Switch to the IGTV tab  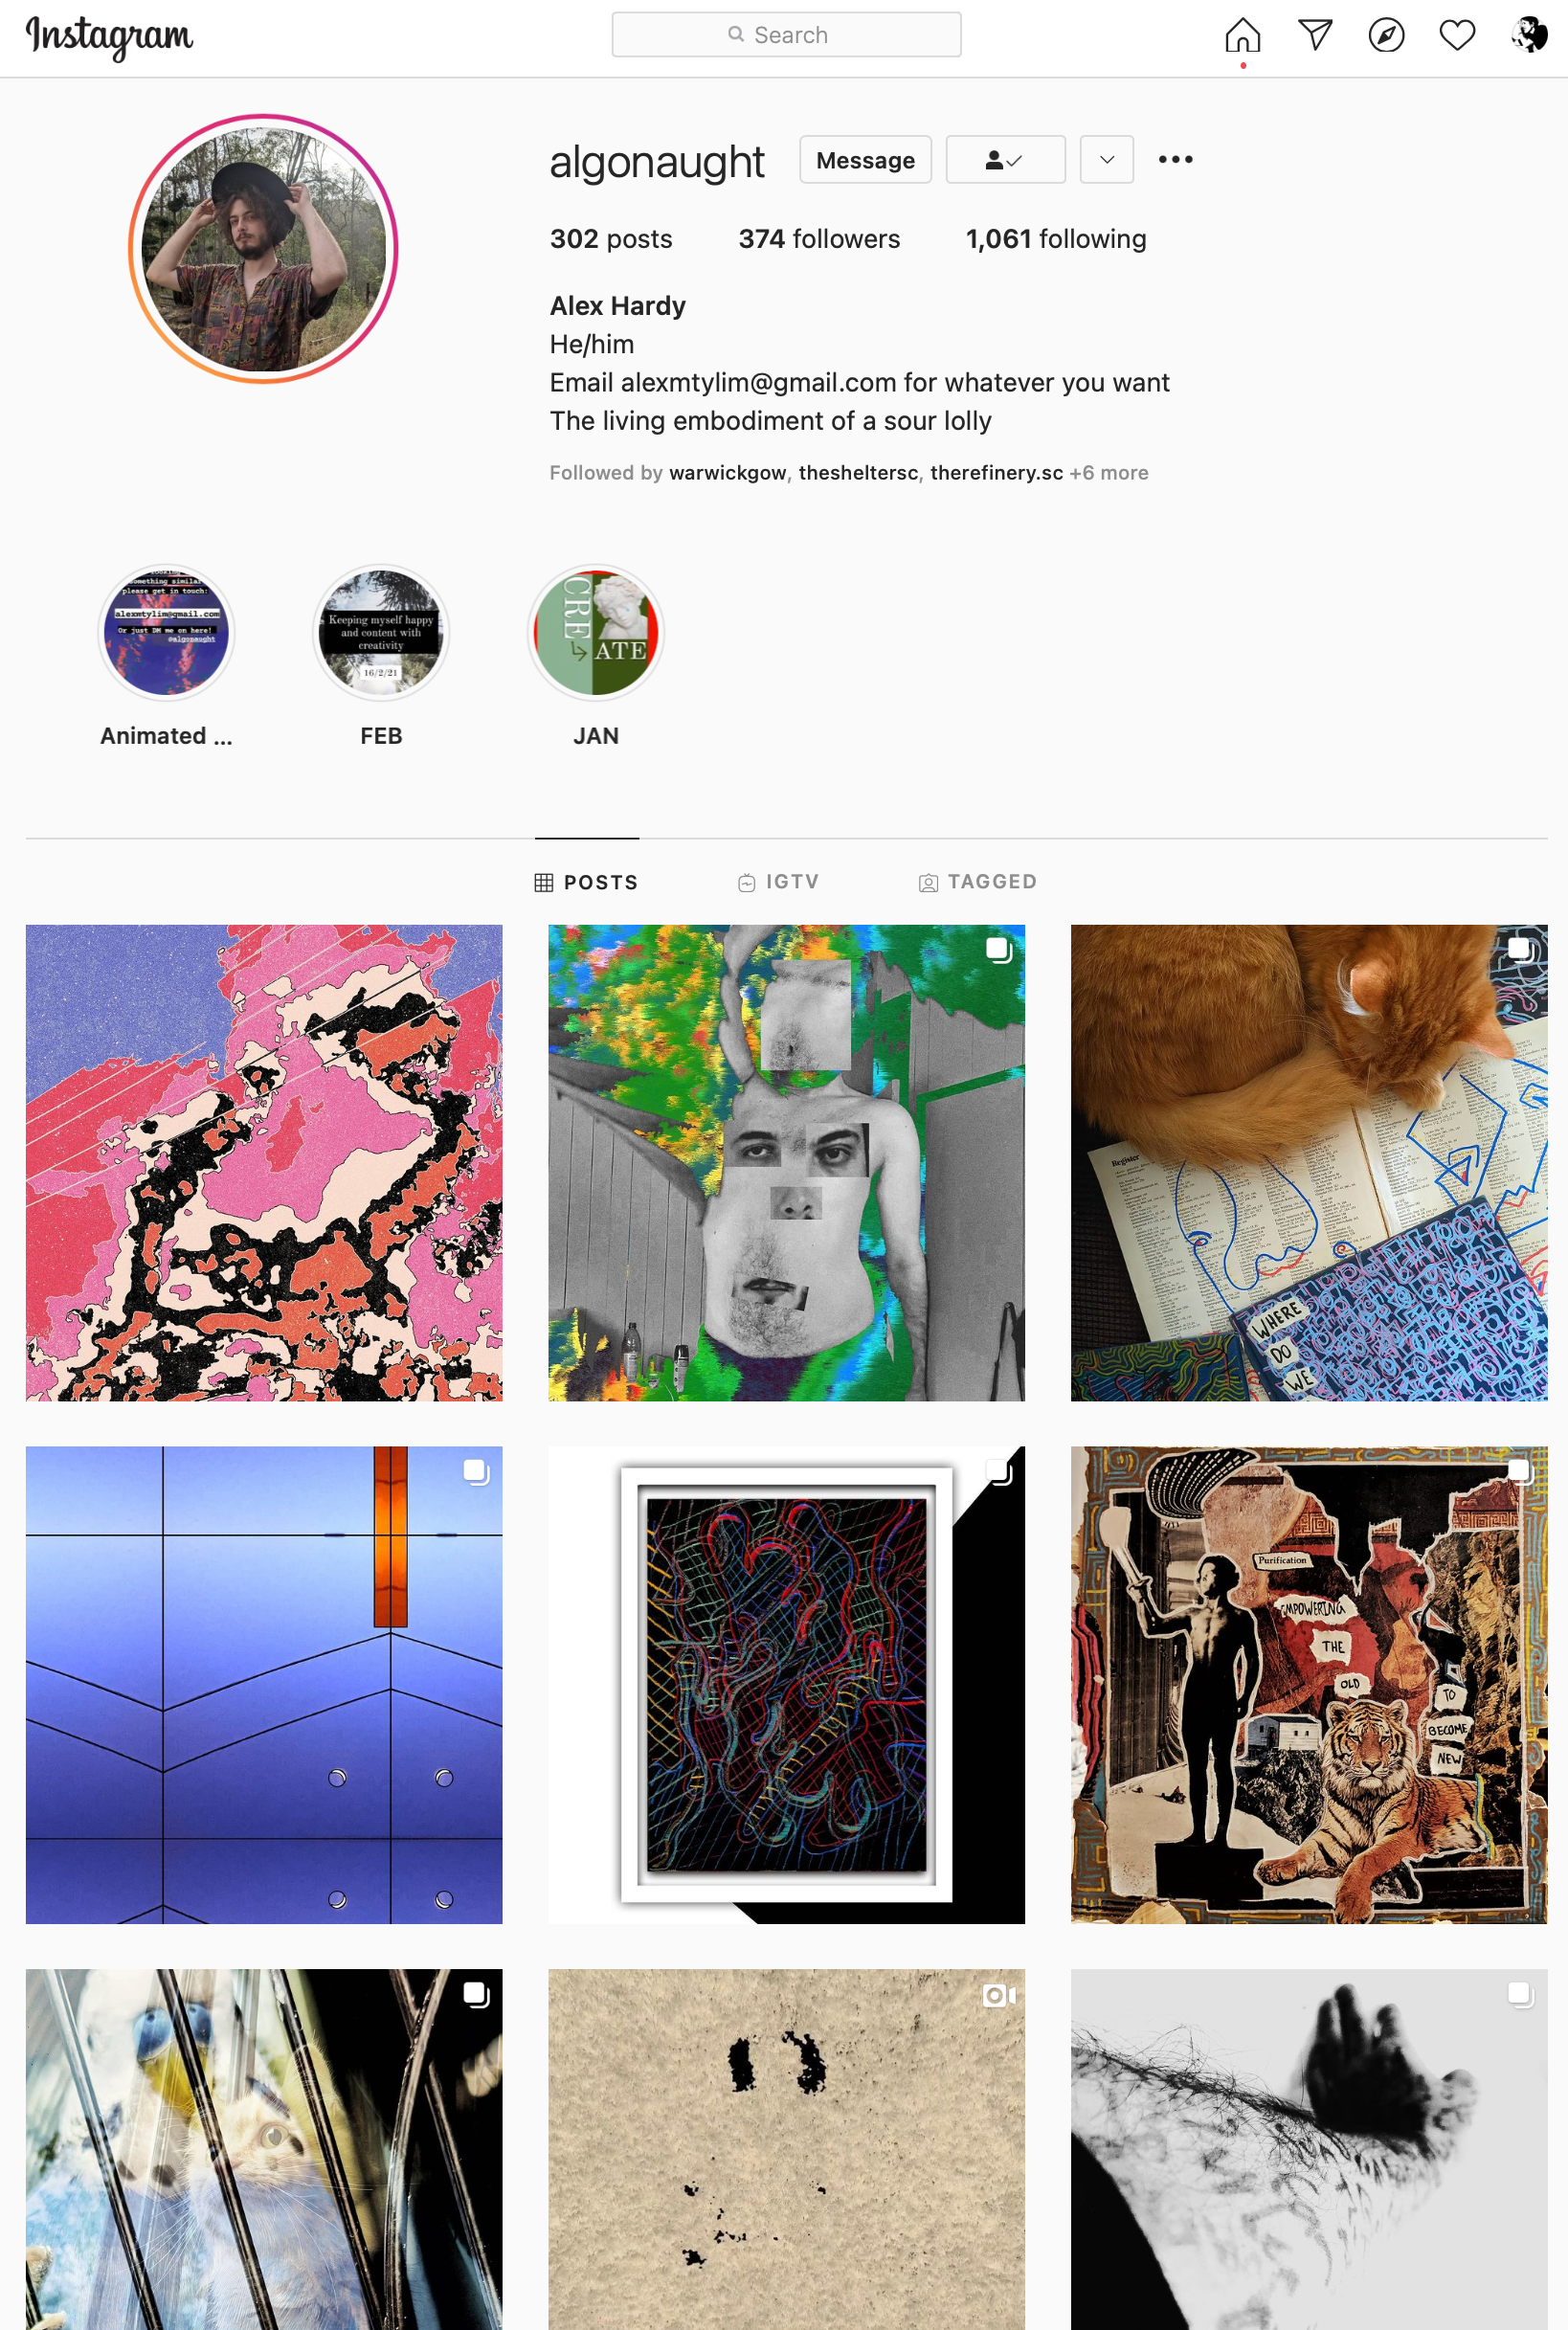778,882
